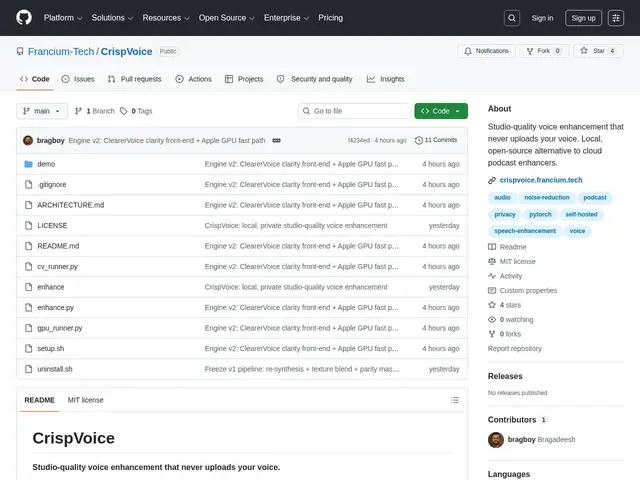Switch to the MIT license tab
Image resolution: width=640 pixels, height=480 pixels.
click(x=85, y=400)
